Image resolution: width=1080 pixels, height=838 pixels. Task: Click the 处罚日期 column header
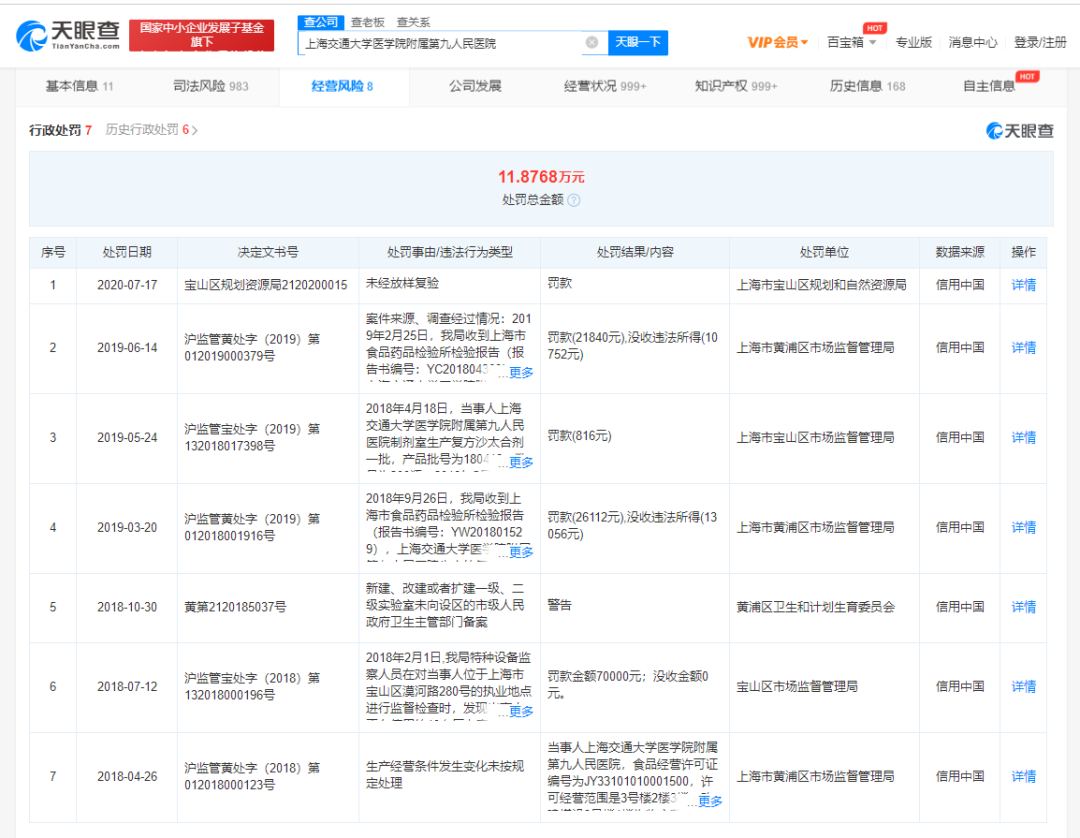coord(127,253)
